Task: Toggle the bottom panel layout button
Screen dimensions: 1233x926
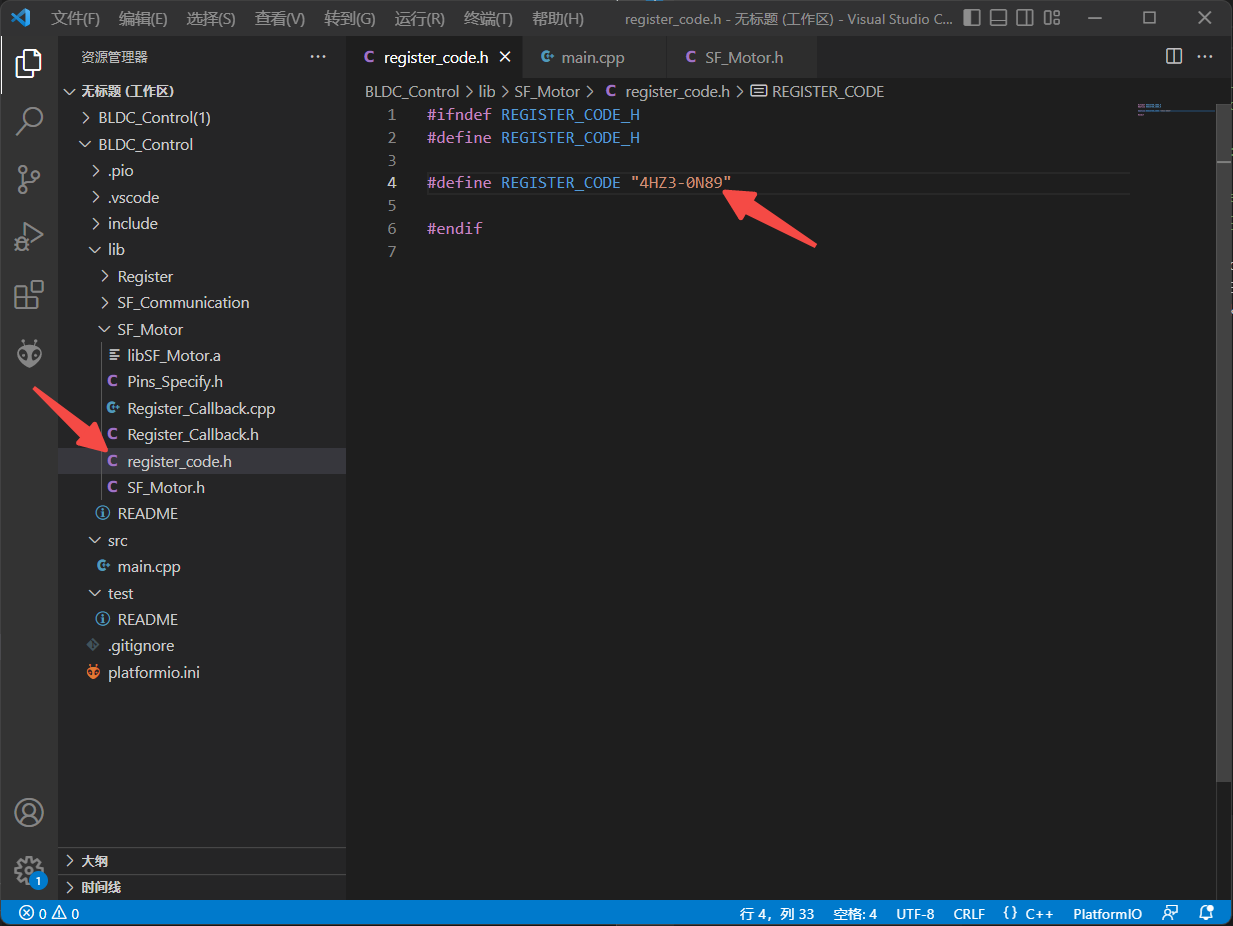Action: tap(998, 18)
